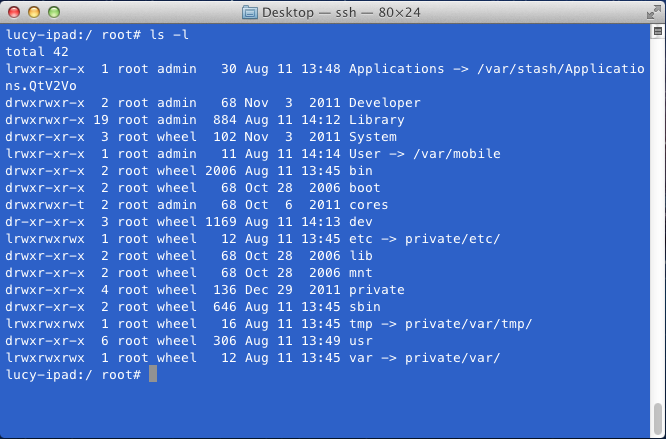
Task: Click the size '646' in sbin row
Action: coord(225,307)
